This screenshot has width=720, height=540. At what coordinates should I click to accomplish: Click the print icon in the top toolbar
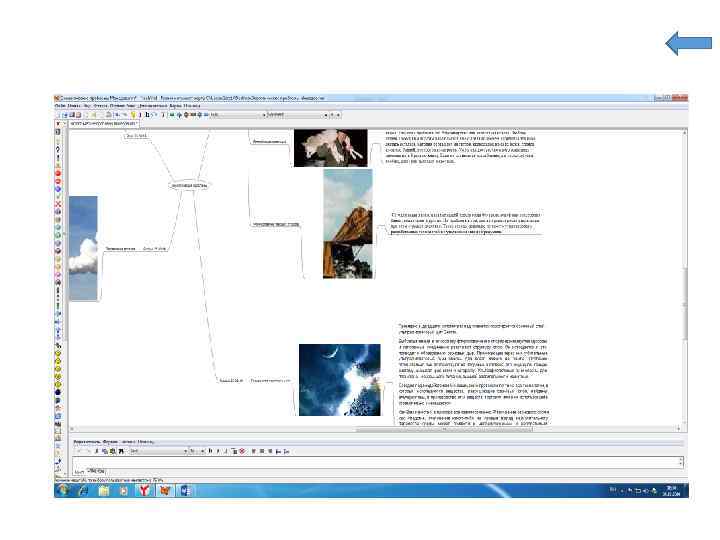coord(109,115)
